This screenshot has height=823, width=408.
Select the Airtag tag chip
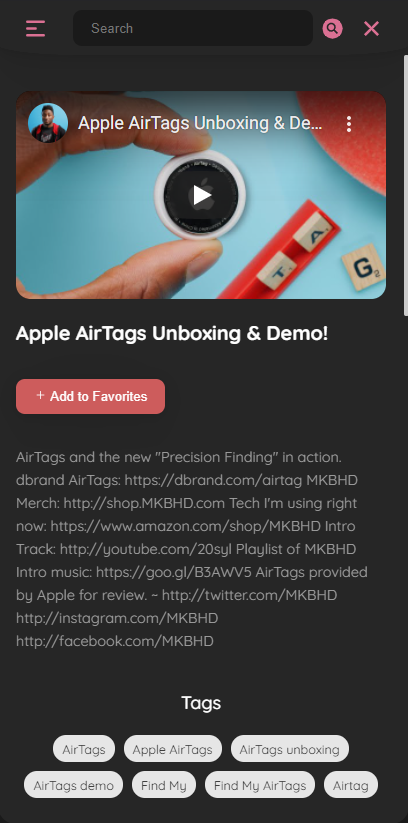(x=351, y=785)
